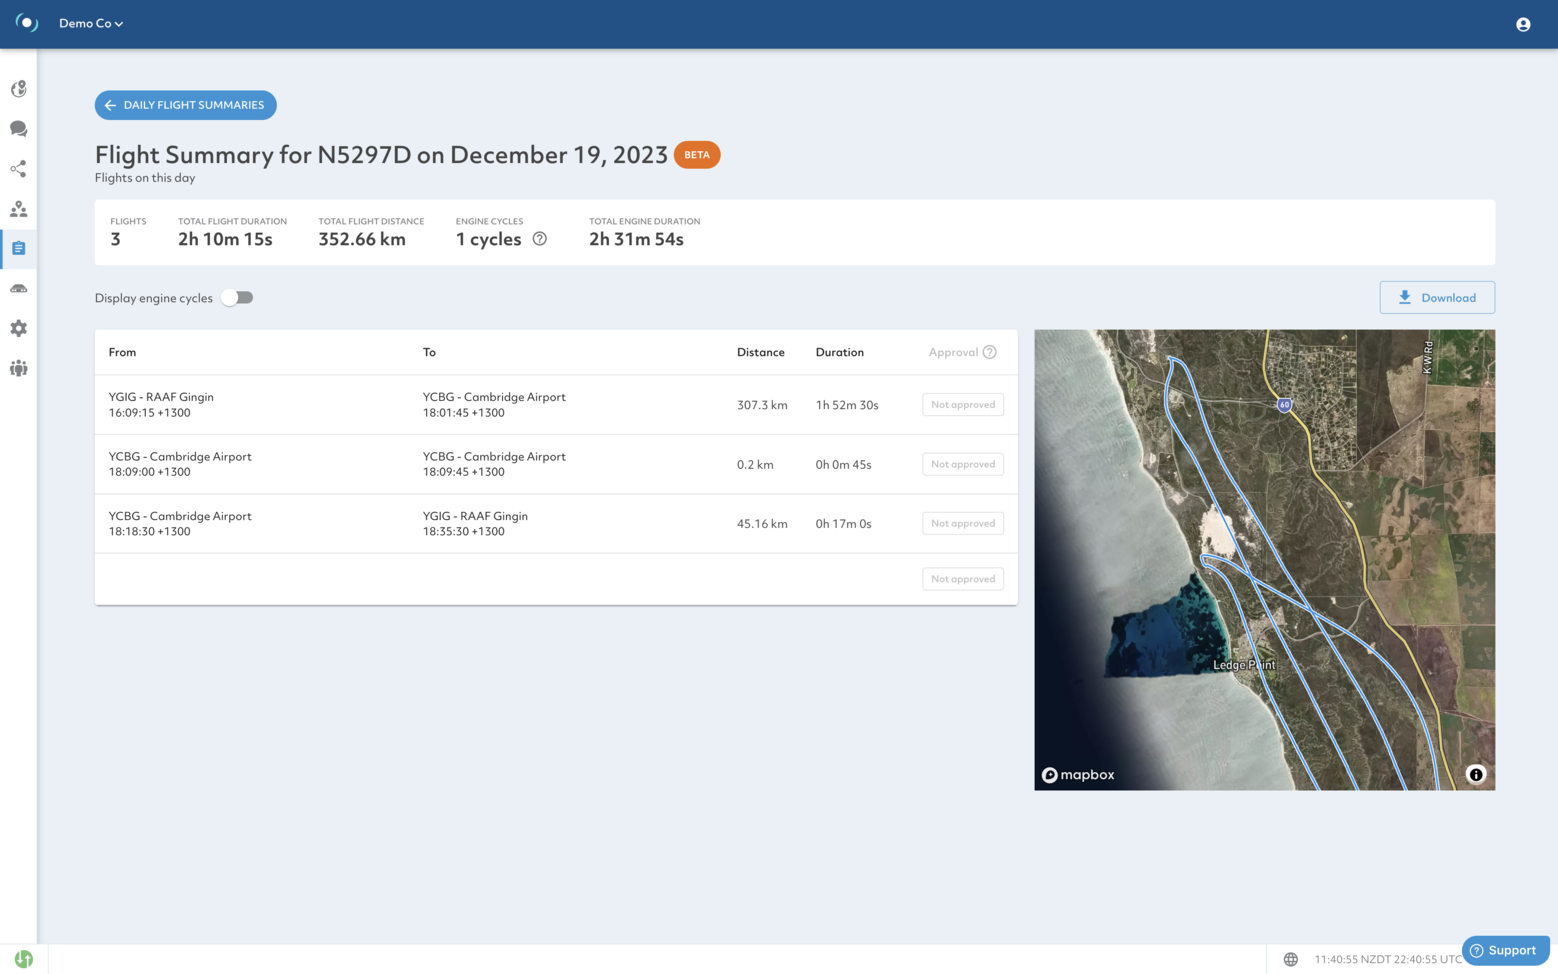This screenshot has width=1558, height=974.
Task: Open the people group sidebar icon
Action: pos(18,368)
